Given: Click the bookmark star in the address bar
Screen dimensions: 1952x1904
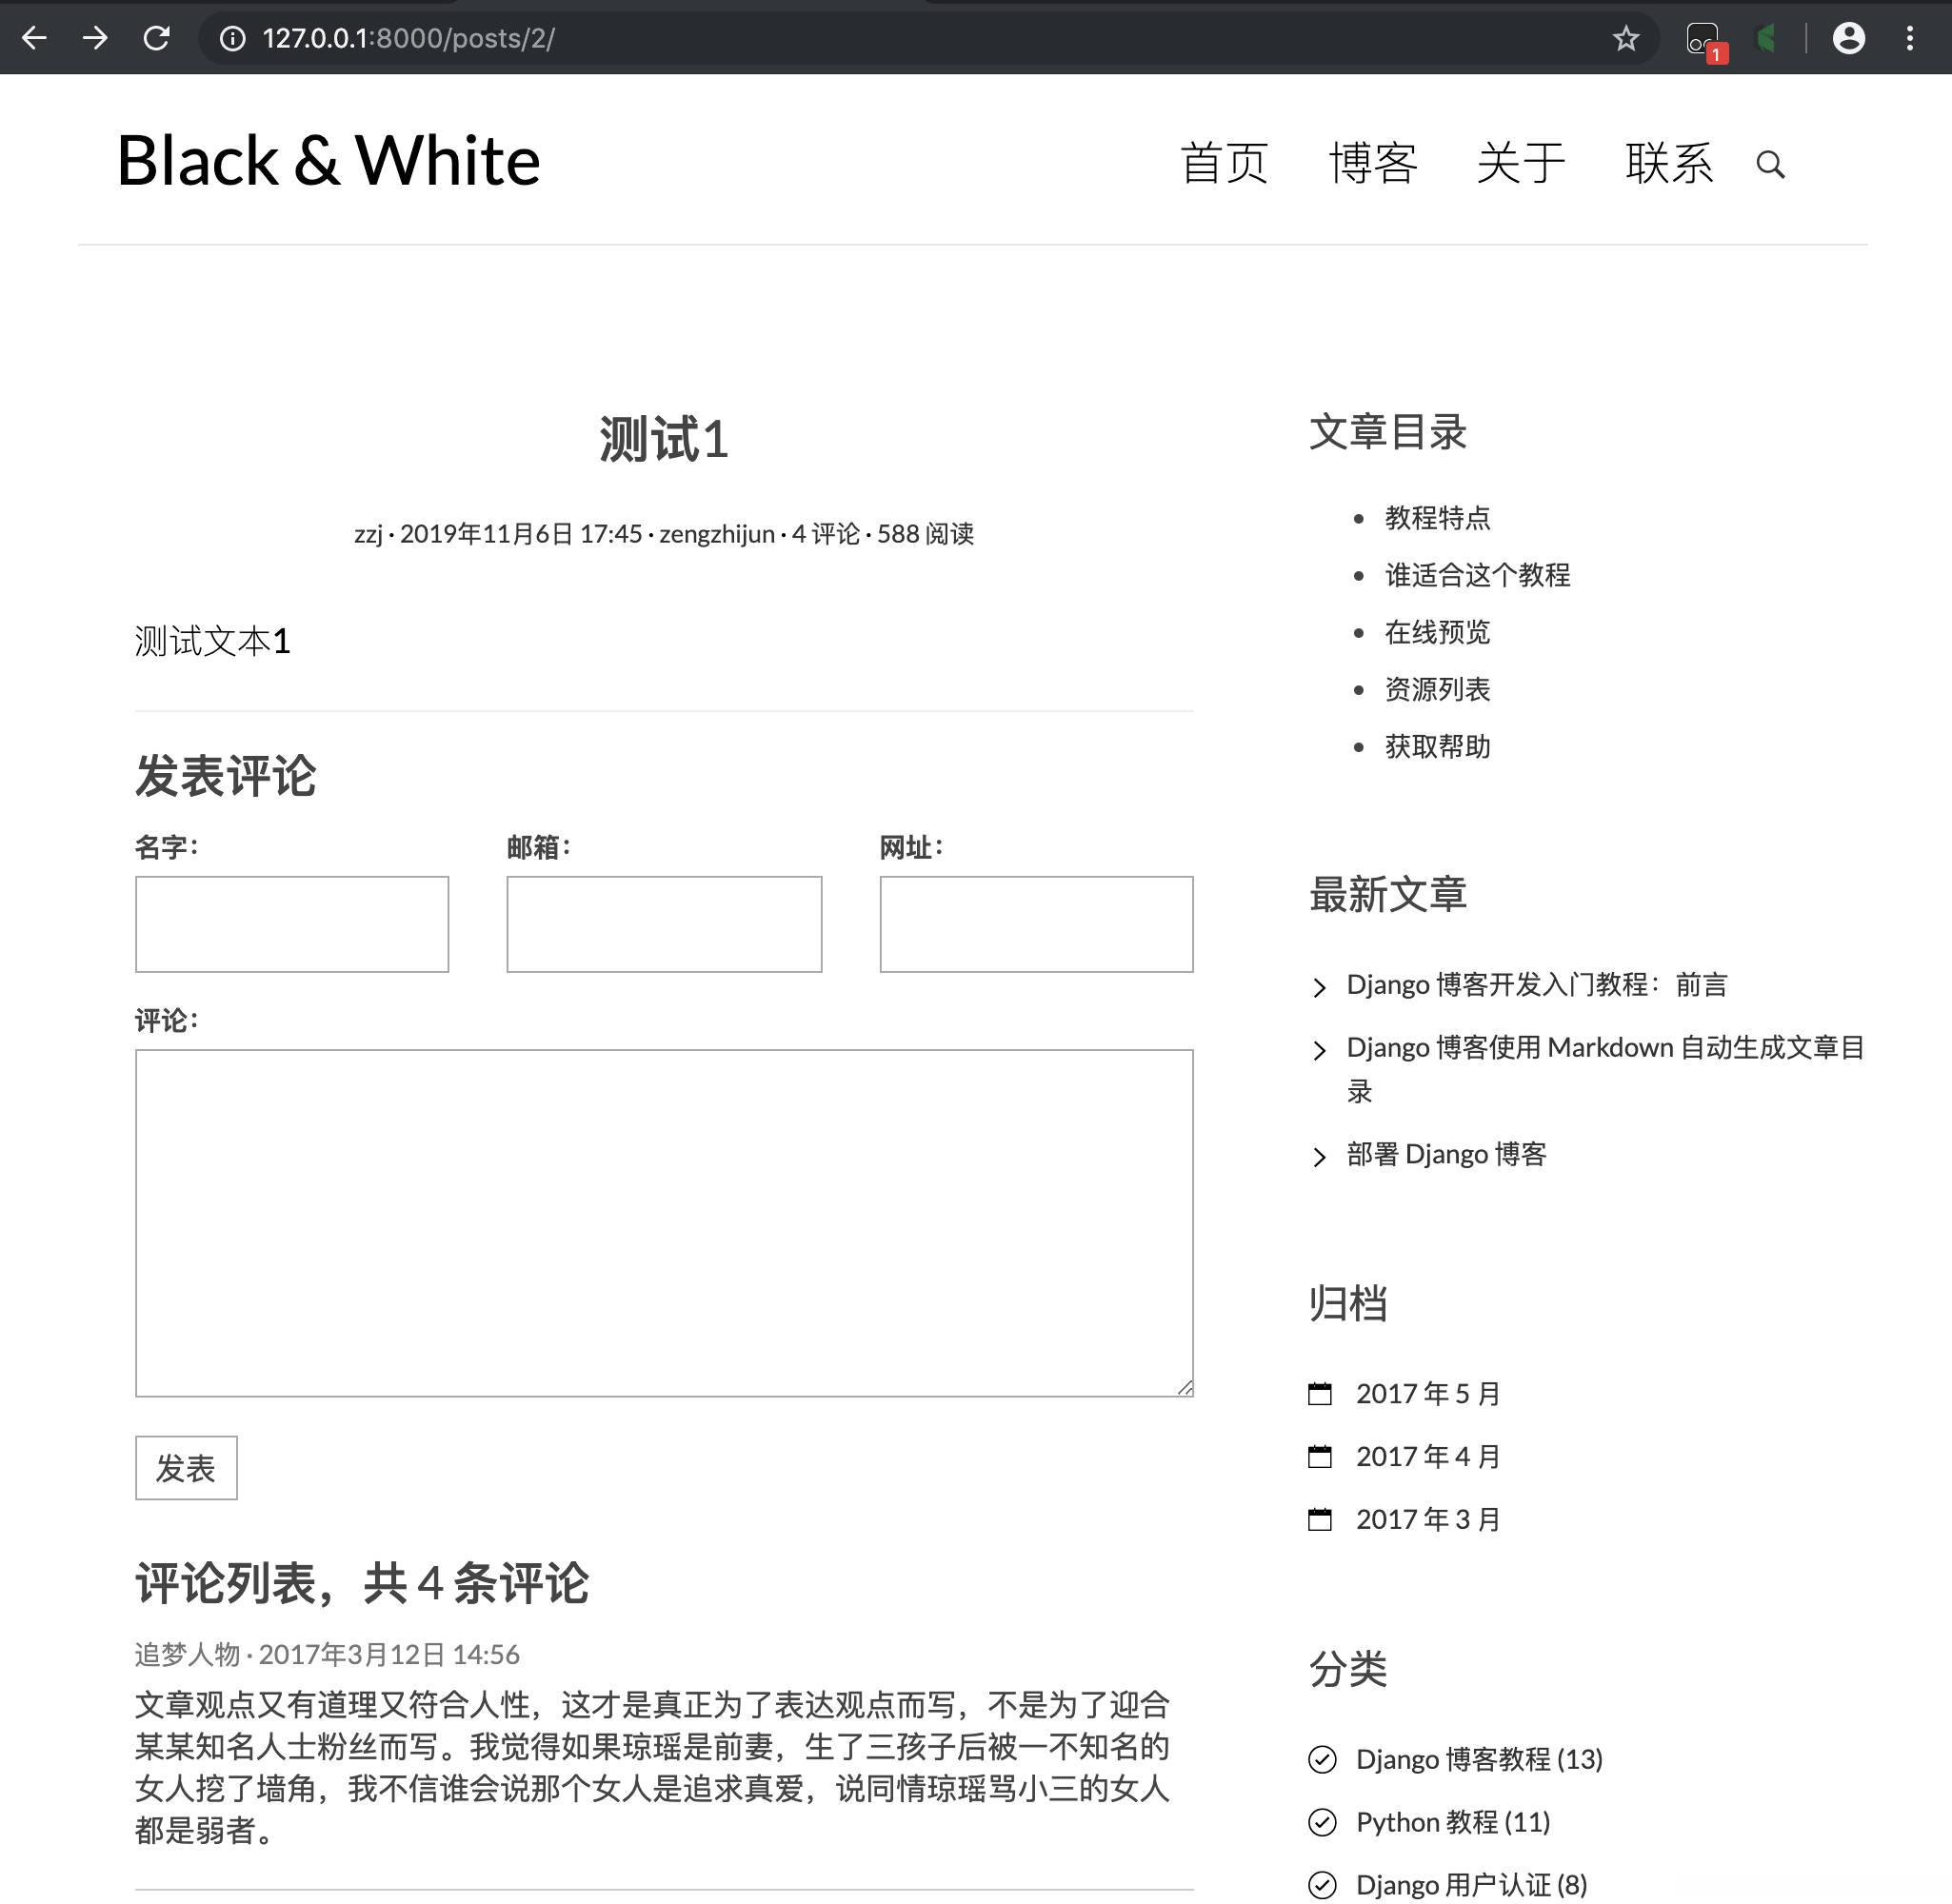Looking at the screenshot, I should pos(1627,38).
